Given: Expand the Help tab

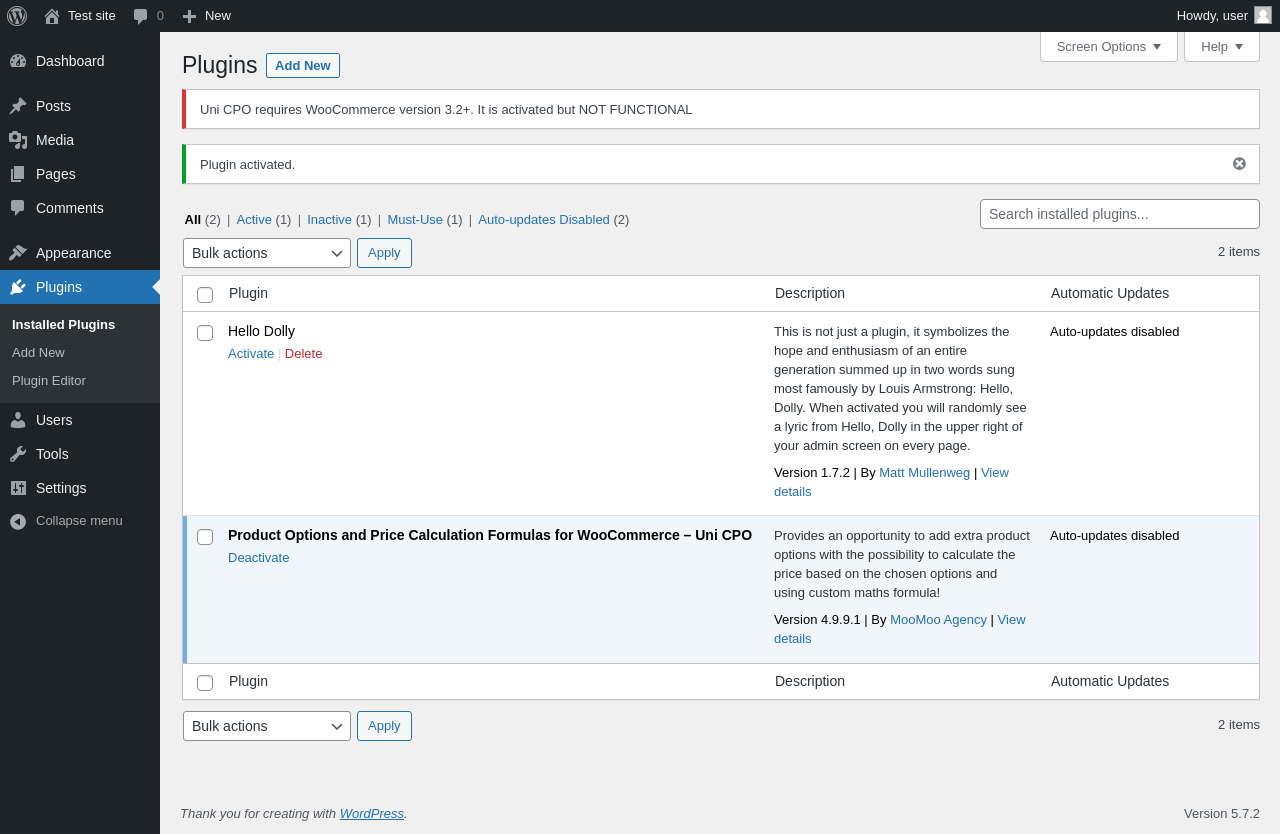Looking at the screenshot, I should [x=1221, y=46].
